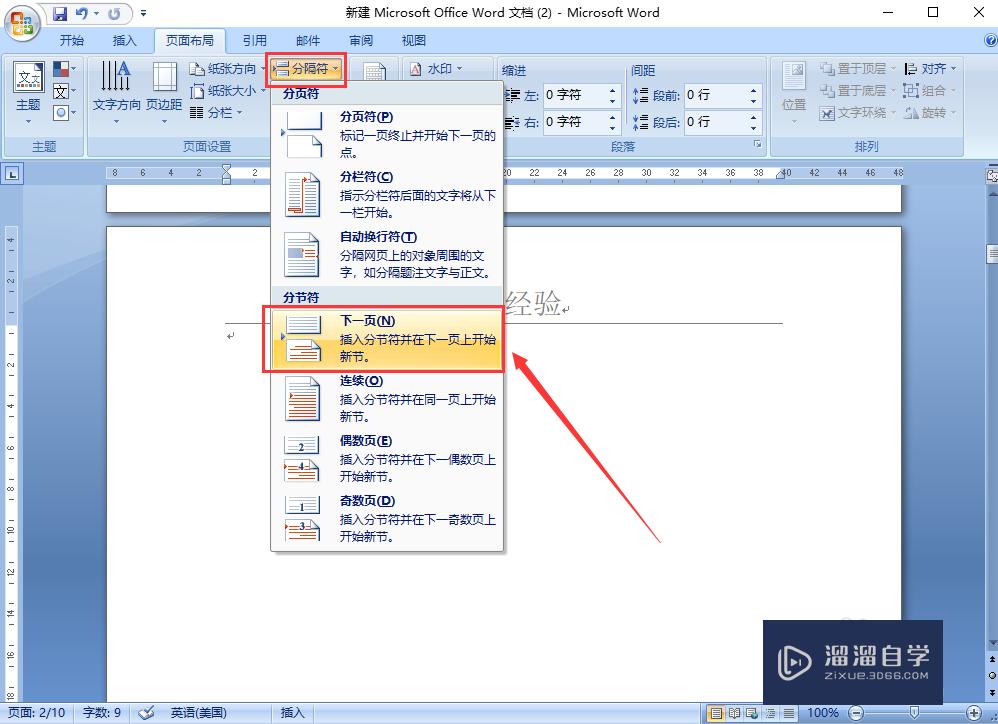Select Print Layout view icon in status bar

(x=716, y=712)
